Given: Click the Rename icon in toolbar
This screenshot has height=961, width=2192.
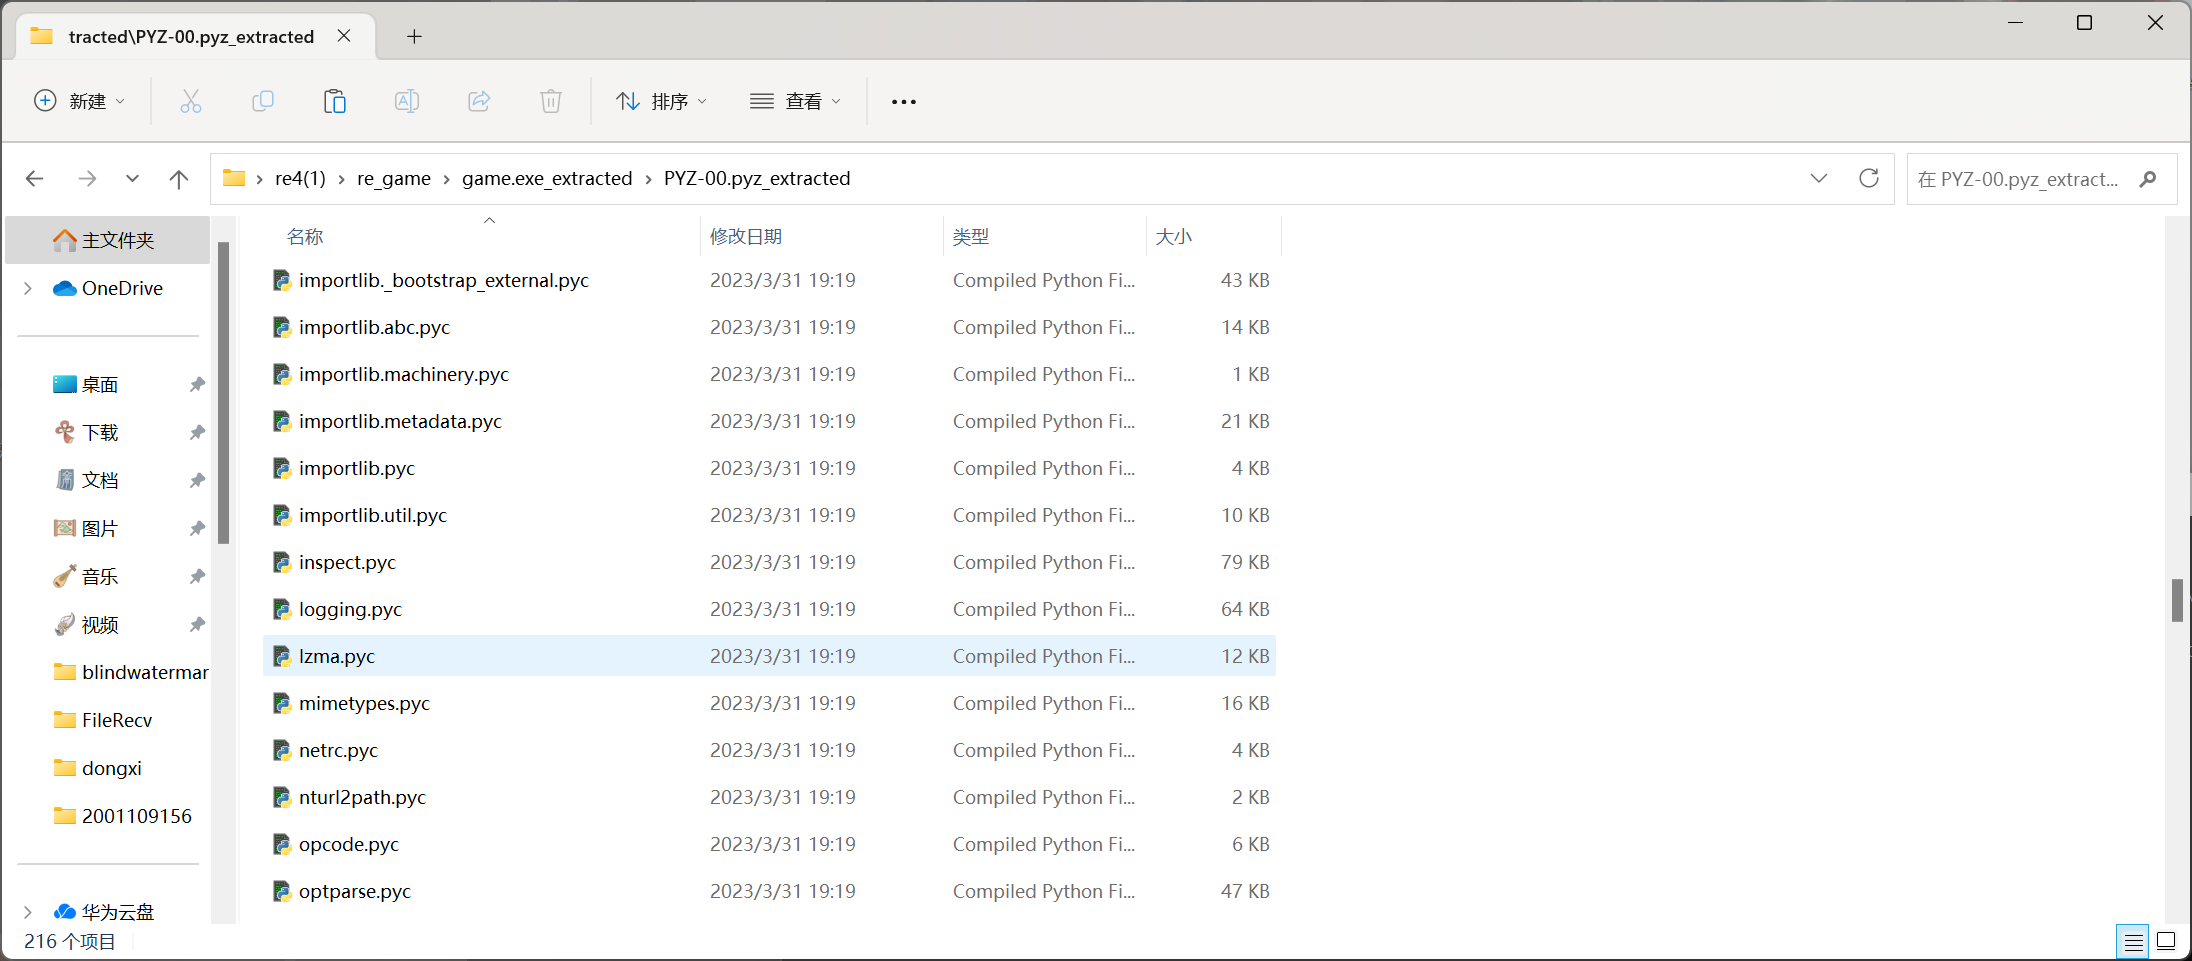Looking at the screenshot, I should [407, 101].
